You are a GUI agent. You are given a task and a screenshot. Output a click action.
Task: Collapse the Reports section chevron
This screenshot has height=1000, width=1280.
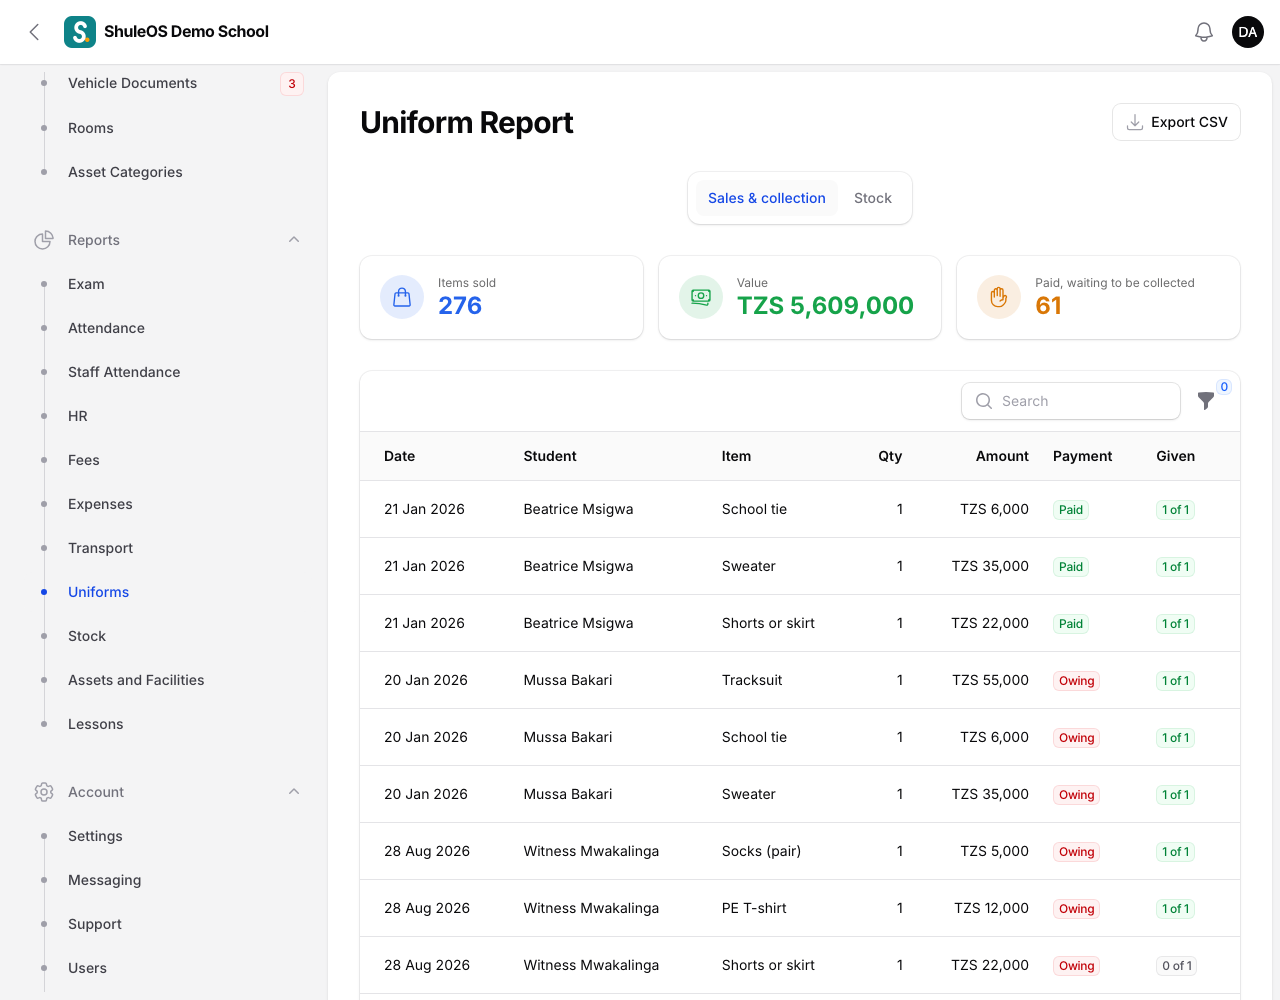pos(294,240)
